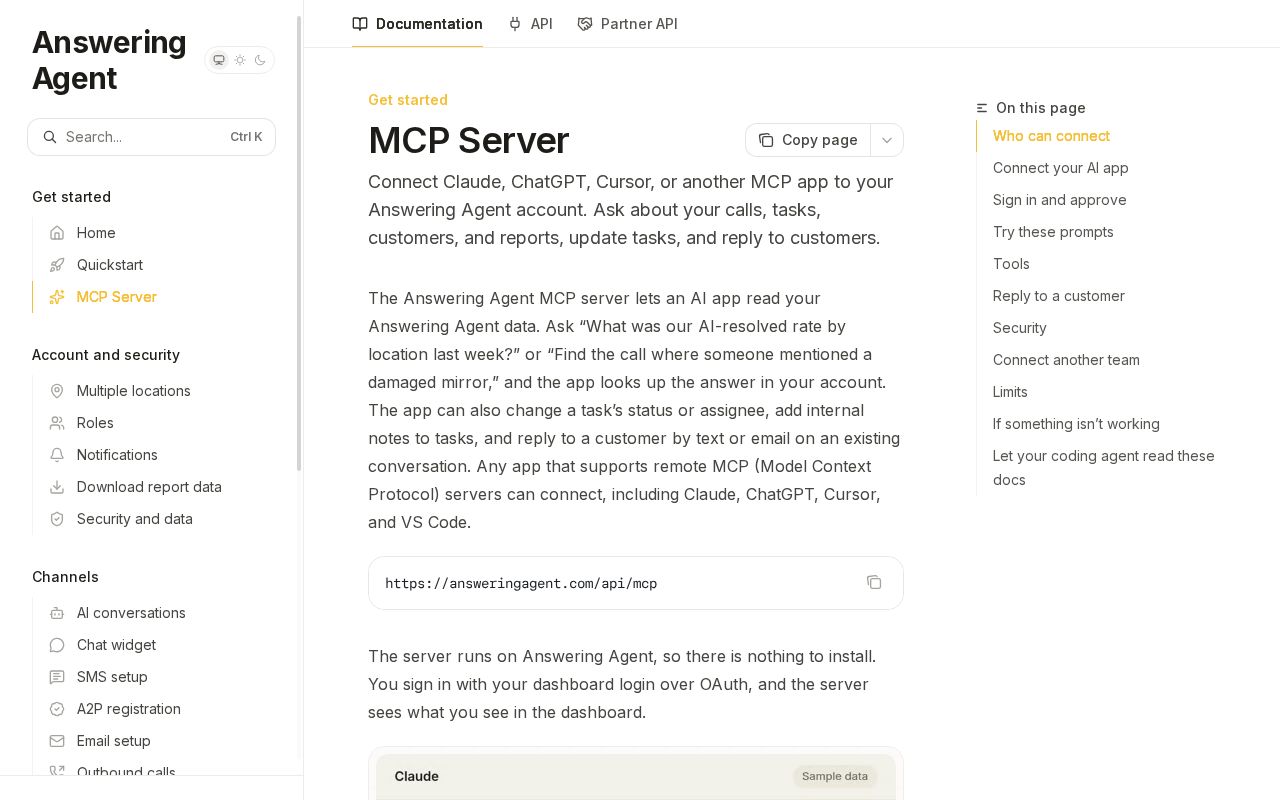
Task: Select system theme monitor icon
Action: coord(219,60)
